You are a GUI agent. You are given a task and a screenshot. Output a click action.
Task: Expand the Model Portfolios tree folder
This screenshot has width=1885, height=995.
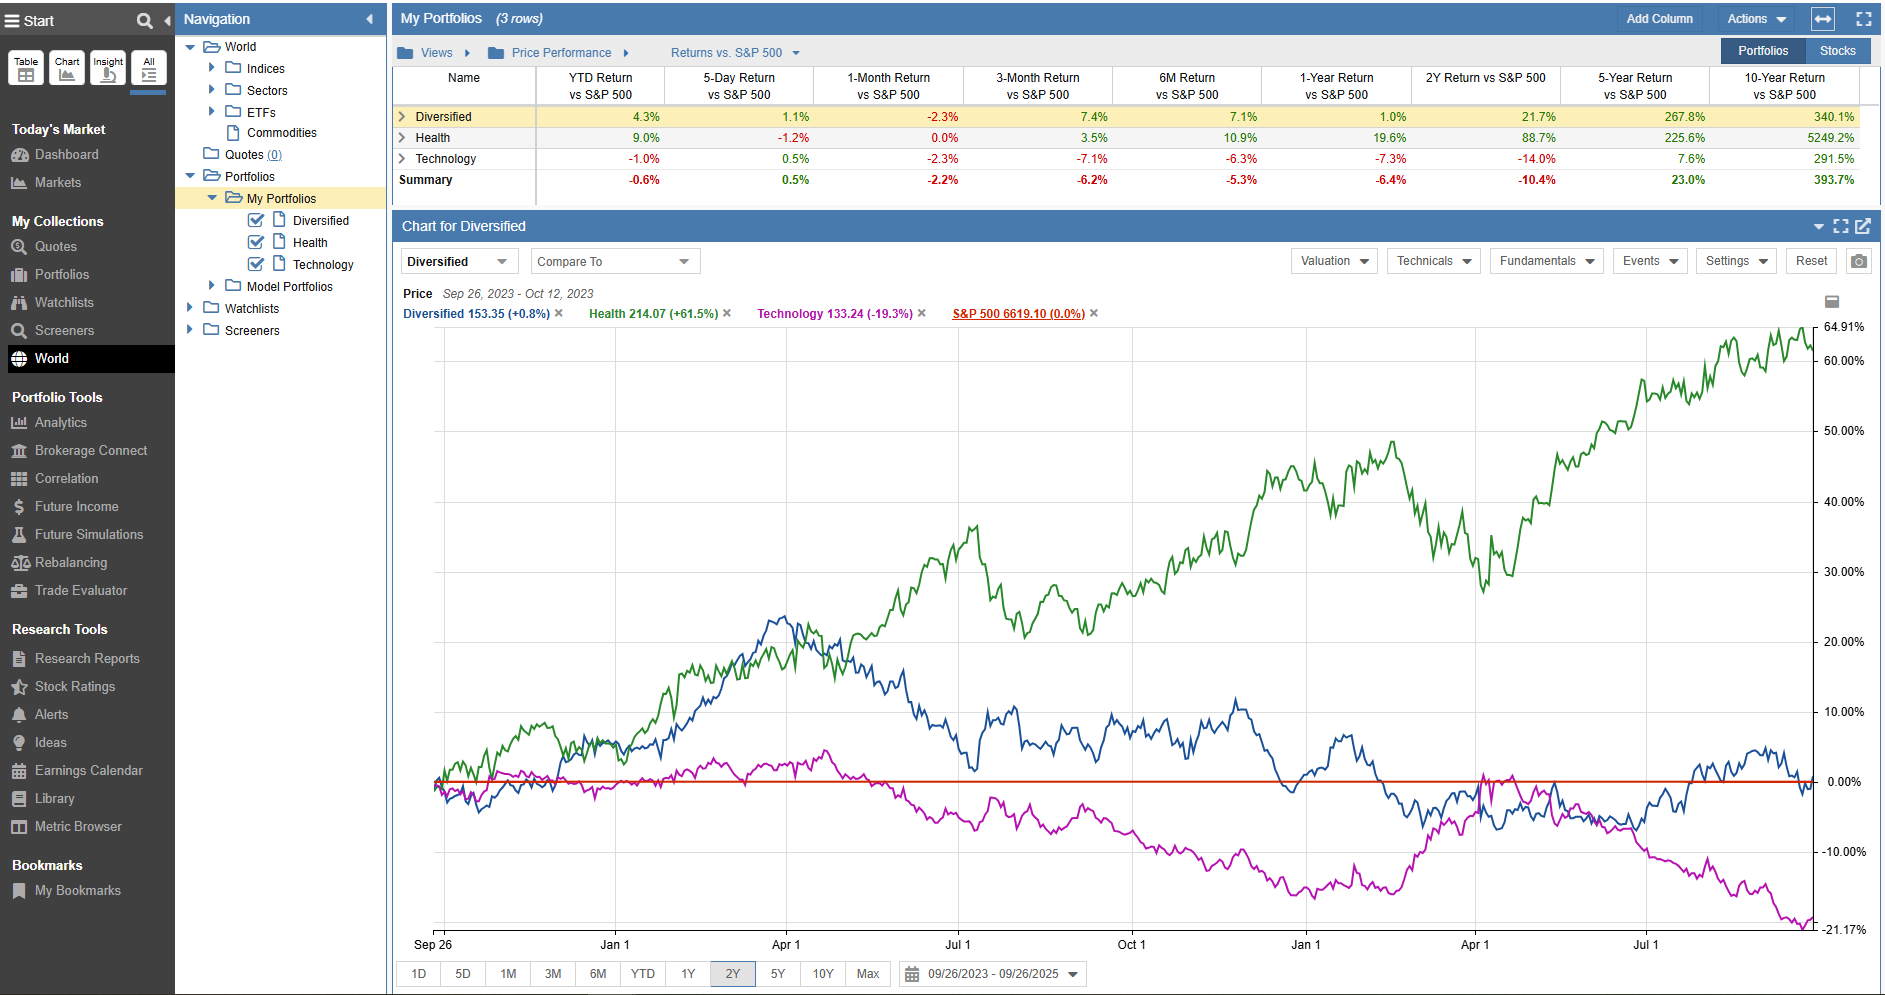(211, 286)
